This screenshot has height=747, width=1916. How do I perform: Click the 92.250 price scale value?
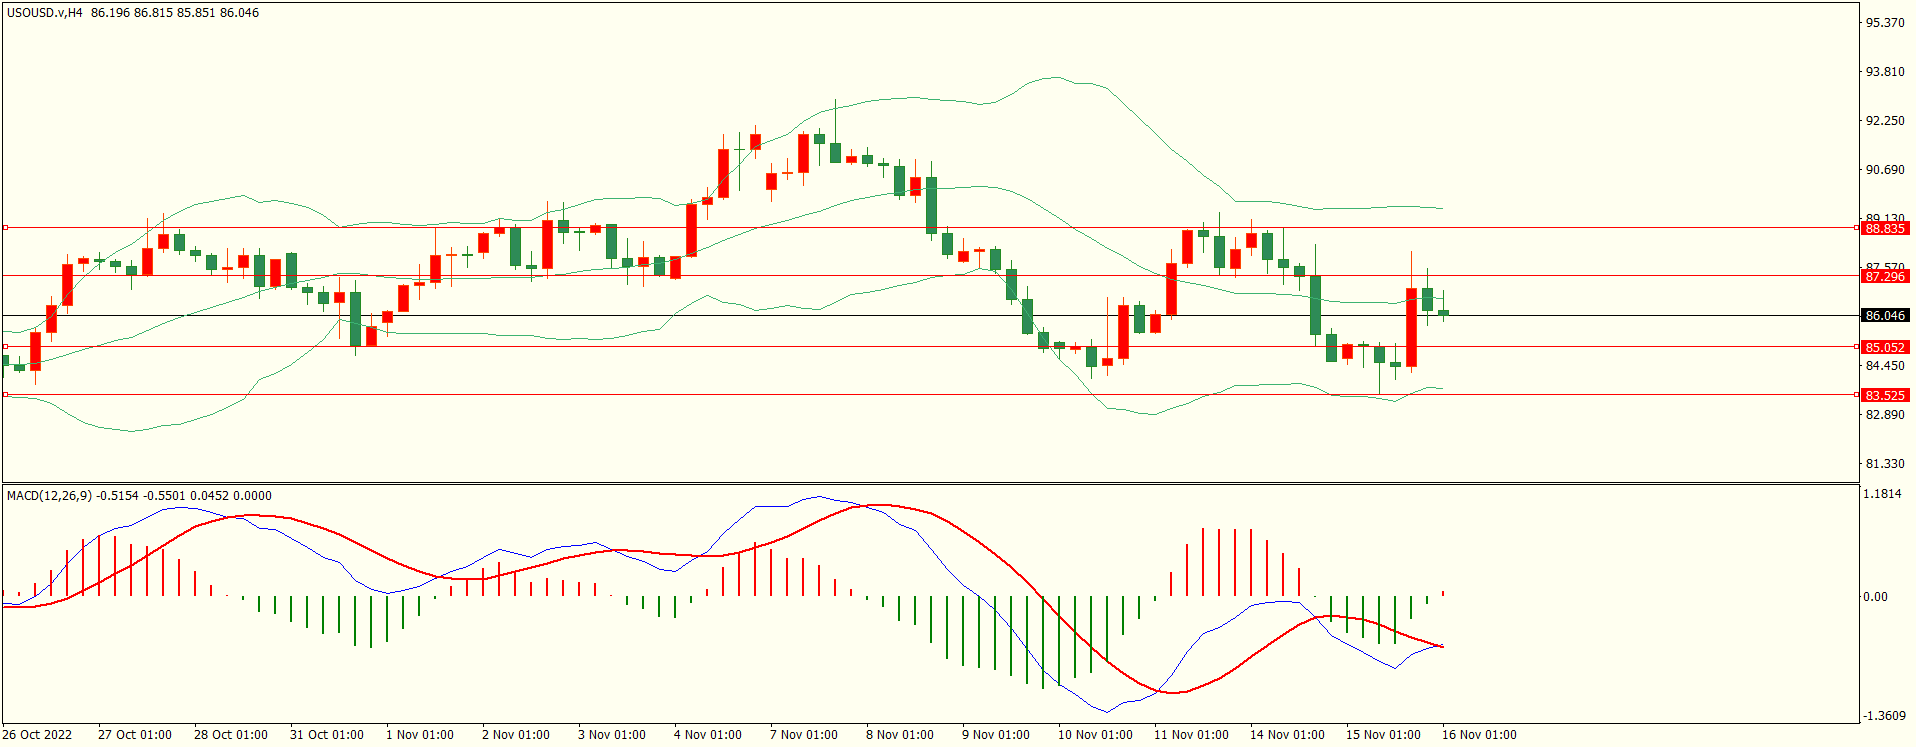coord(1885,121)
